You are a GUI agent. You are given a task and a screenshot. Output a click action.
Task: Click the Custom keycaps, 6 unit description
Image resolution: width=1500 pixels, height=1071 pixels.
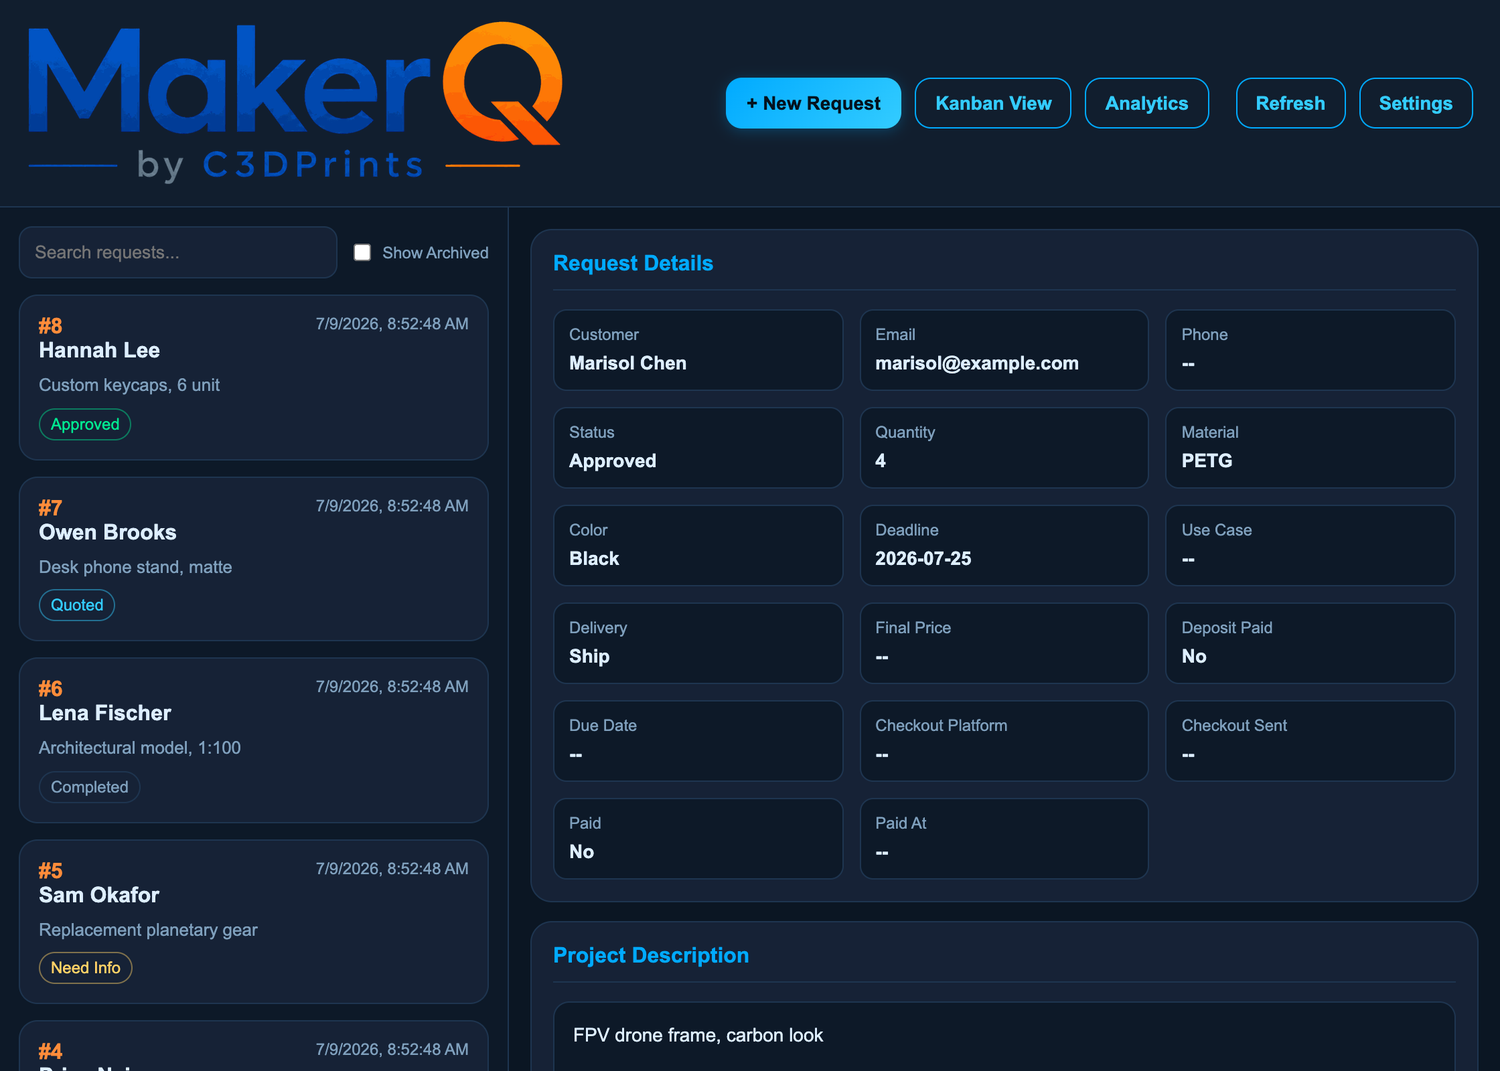pyautogui.click(x=129, y=385)
